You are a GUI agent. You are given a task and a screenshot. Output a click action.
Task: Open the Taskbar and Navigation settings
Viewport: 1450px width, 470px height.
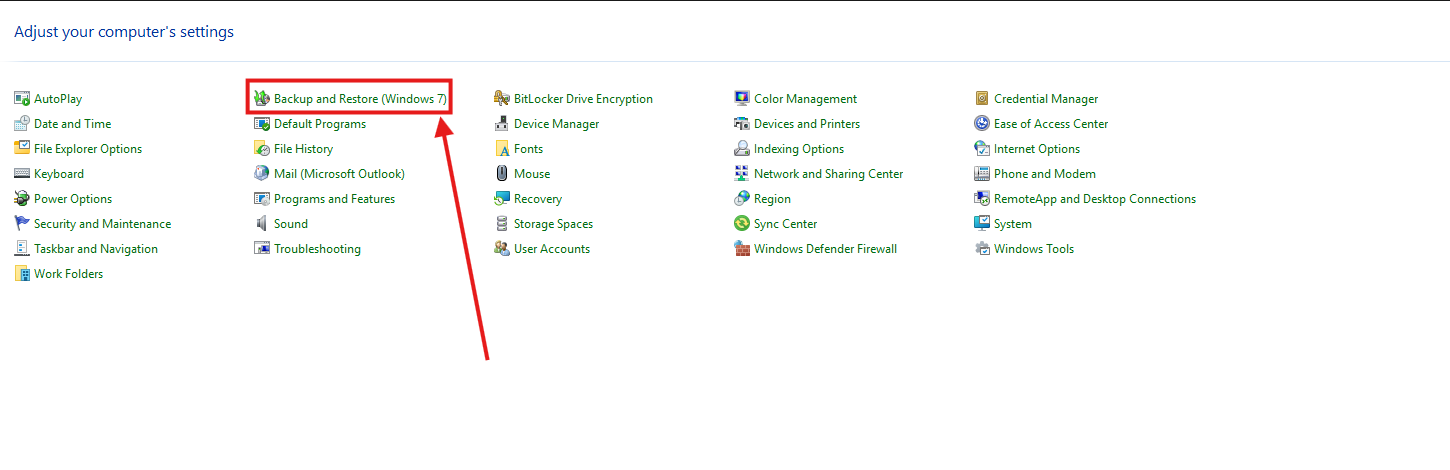96,249
